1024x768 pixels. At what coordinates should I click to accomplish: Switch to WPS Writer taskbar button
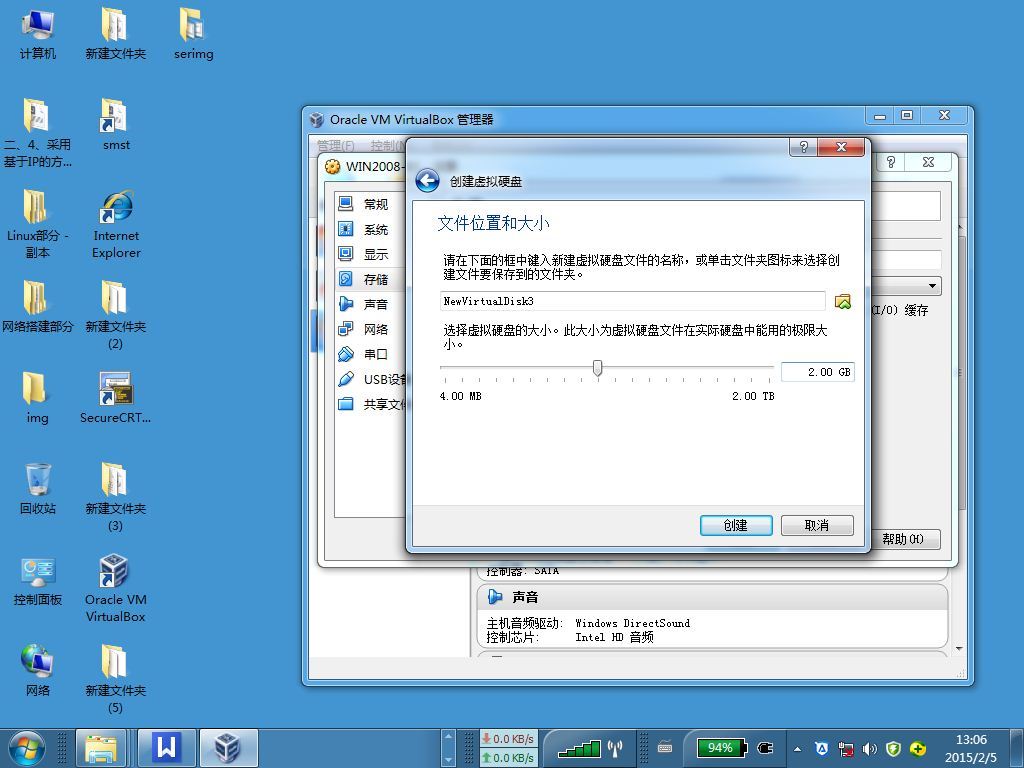tap(167, 748)
